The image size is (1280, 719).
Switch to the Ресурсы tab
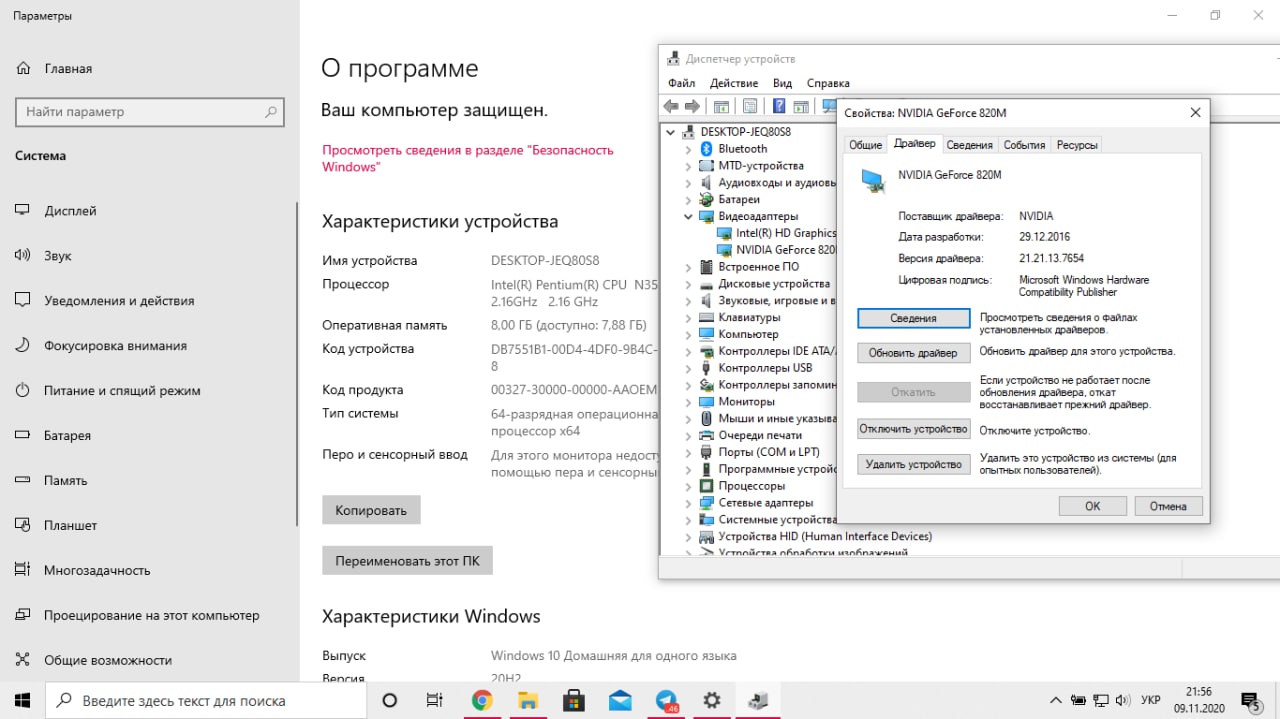pos(1077,145)
